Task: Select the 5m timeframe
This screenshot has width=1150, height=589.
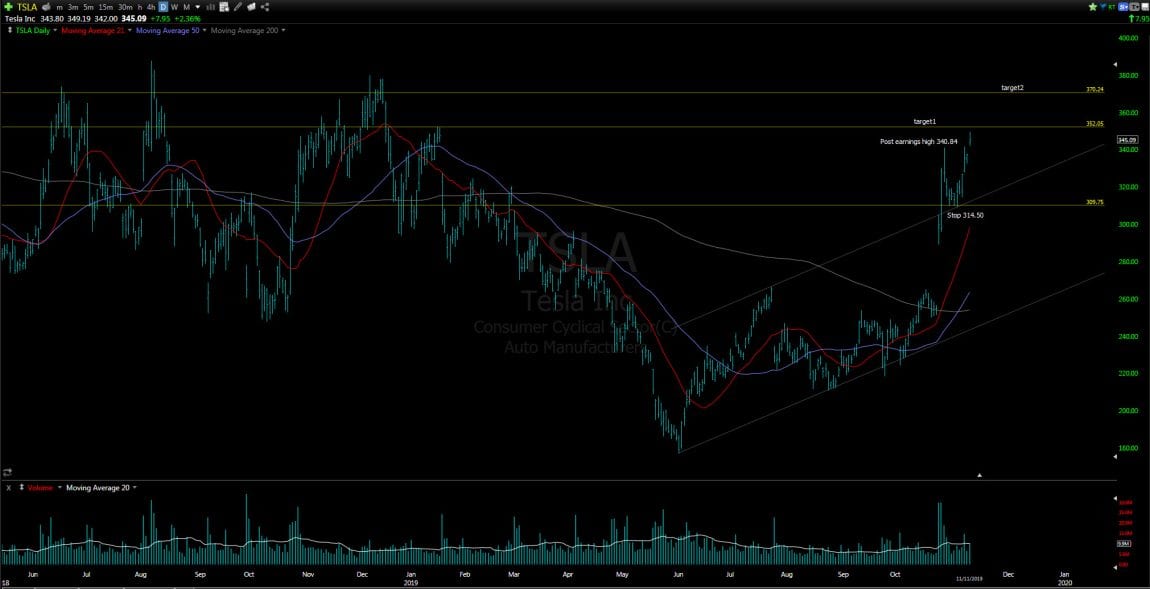Action: [x=89, y=7]
